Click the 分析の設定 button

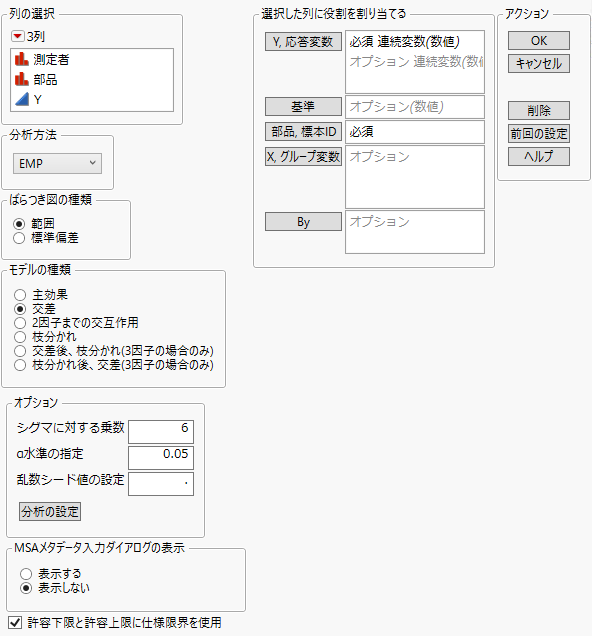[x=50, y=511]
